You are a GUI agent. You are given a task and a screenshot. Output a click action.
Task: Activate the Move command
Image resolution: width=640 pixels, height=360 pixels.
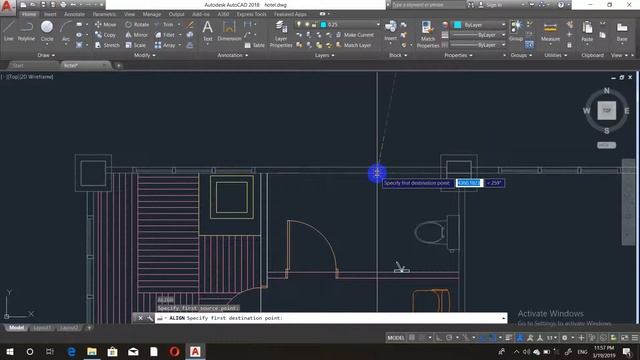pyautogui.click(x=105, y=24)
